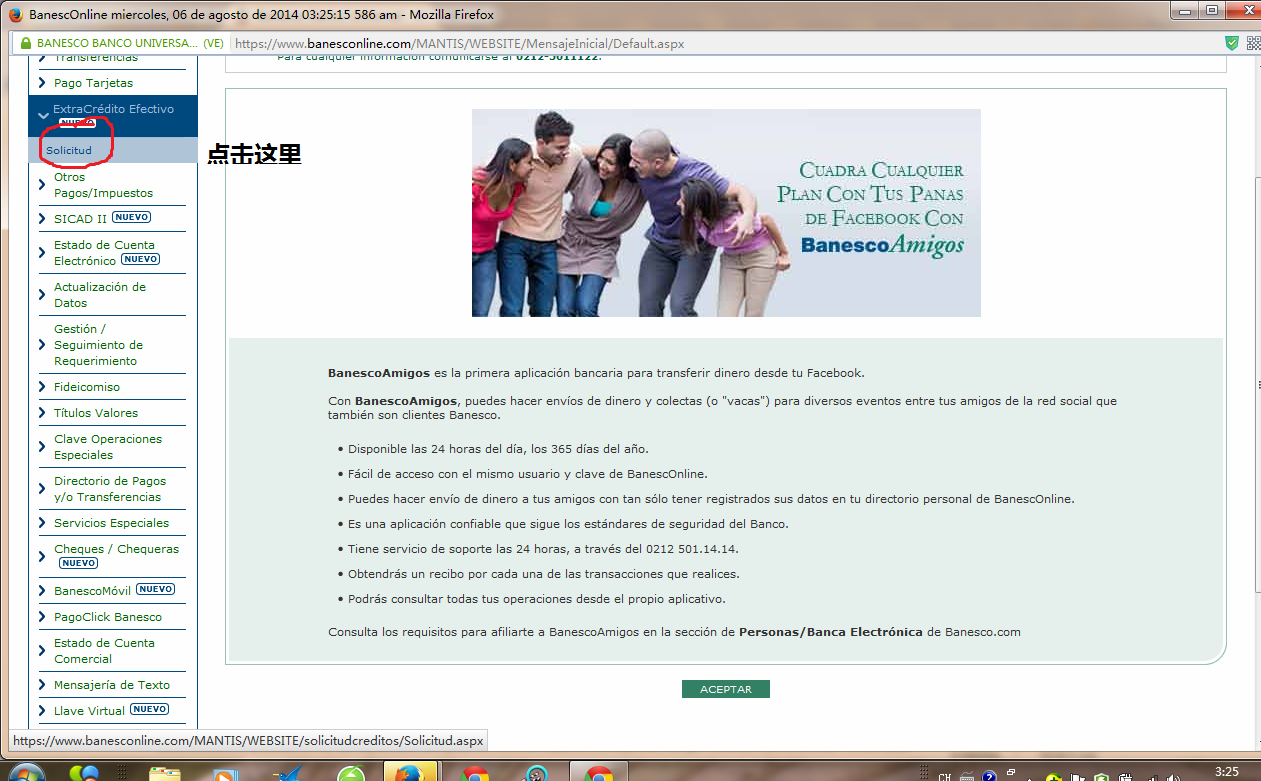Open Estado de Cuenta Comercial
Viewport: 1261px width, 781px height.
104,651
